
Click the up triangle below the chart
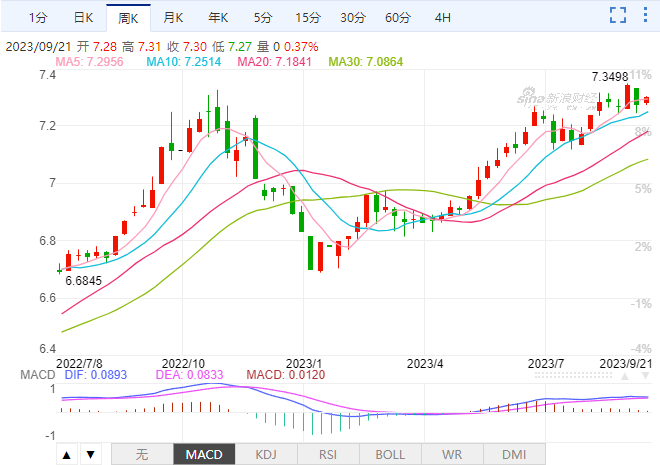(x=66, y=454)
